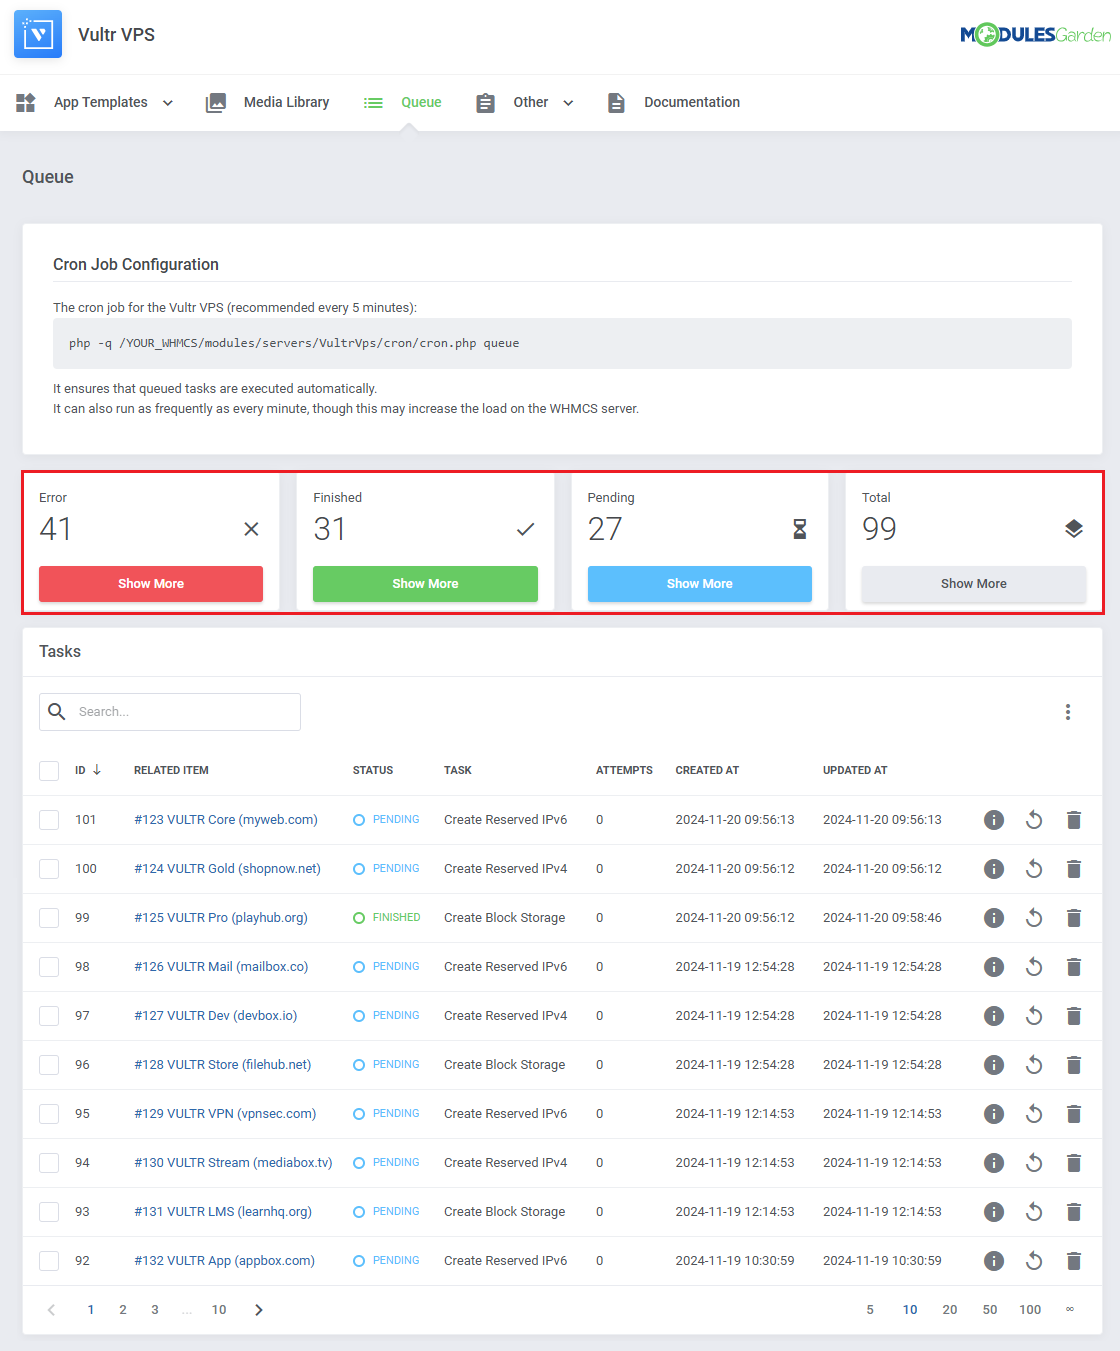Viewport: 1120px width, 1351px height.
Task: Click the Vultr VPS logo icon
Action: click(x=38, y=34)
